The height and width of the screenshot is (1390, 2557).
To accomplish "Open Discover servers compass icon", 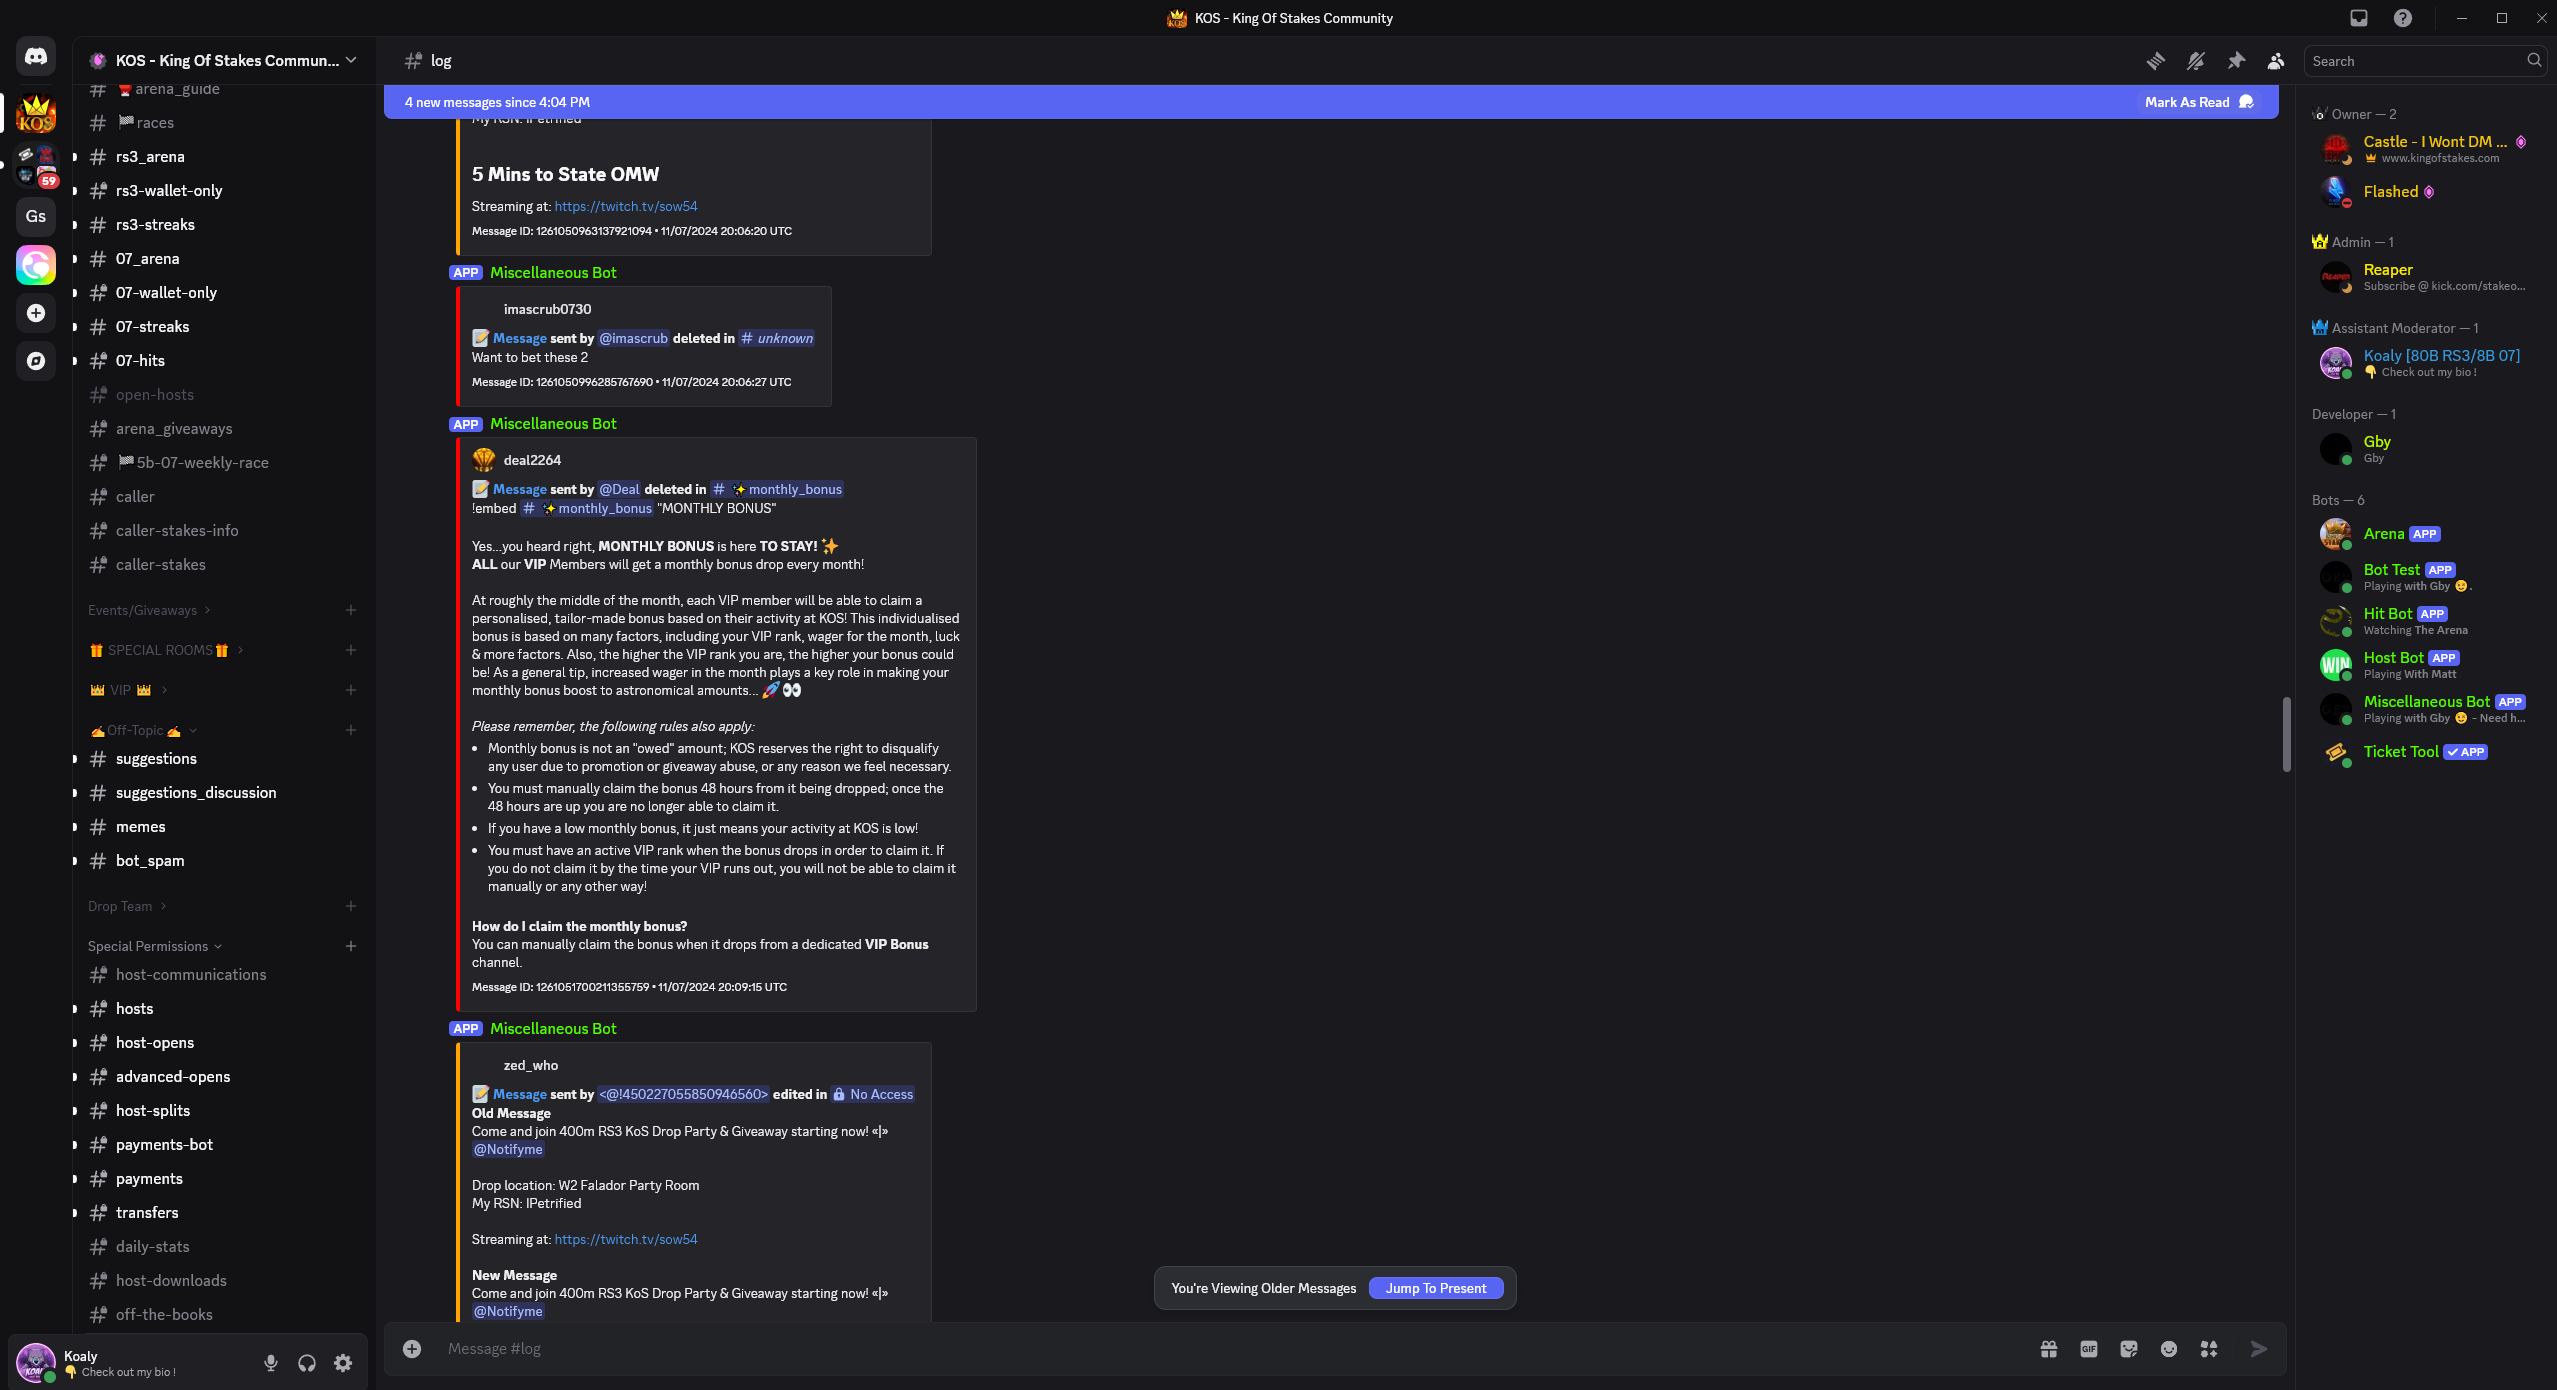I will [x=36, y=361].
